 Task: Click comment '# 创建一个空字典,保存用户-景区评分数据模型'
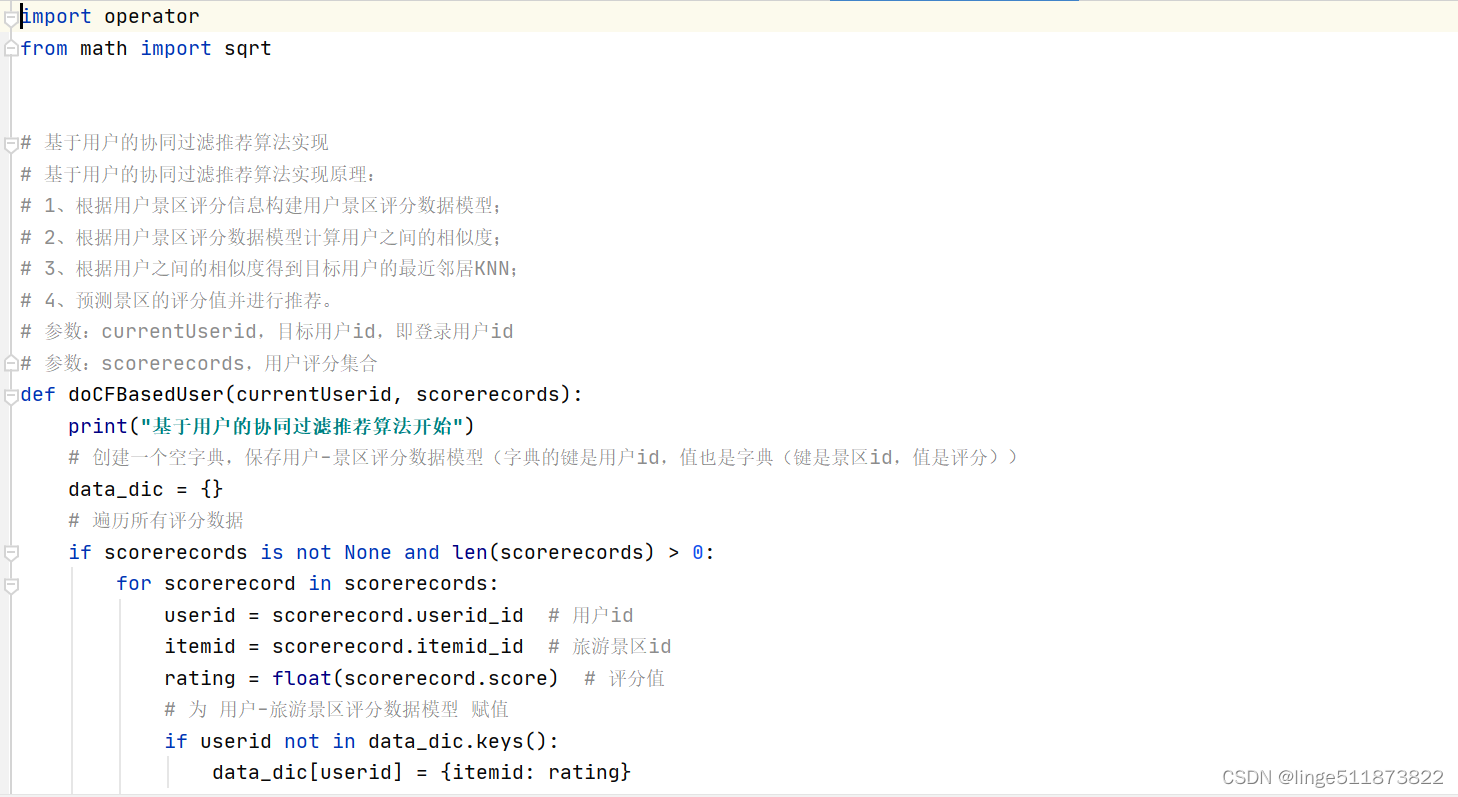click(543, 458)
